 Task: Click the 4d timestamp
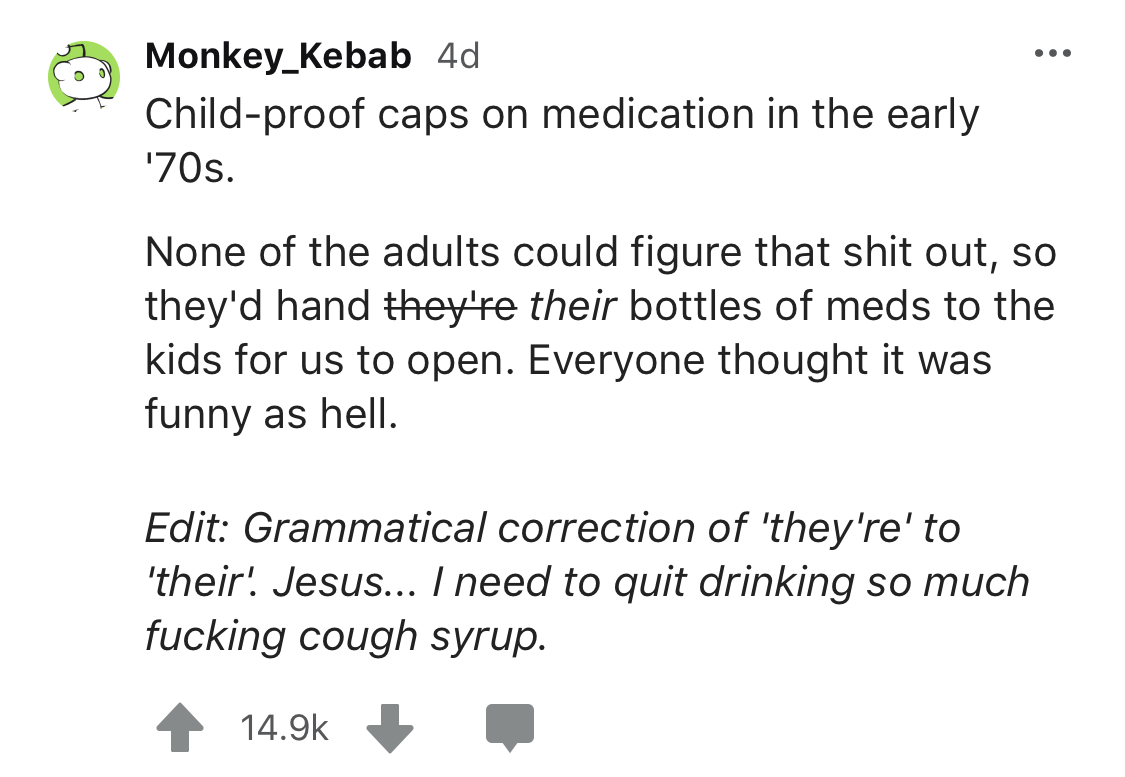[459, 56]
